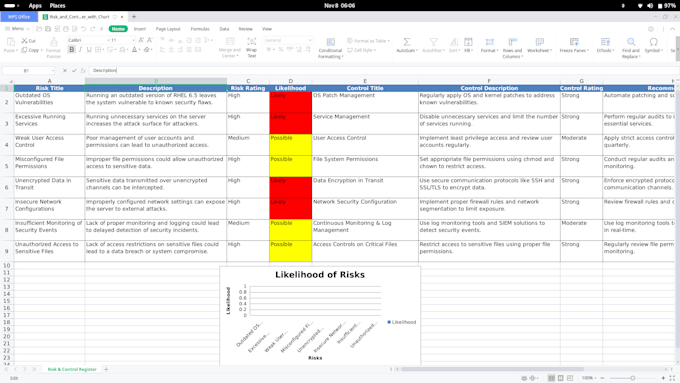Viewport: 680px width, 383px height.
Task: Select the Risk & Control Register sheet tab
Action: tap(72, 369)
